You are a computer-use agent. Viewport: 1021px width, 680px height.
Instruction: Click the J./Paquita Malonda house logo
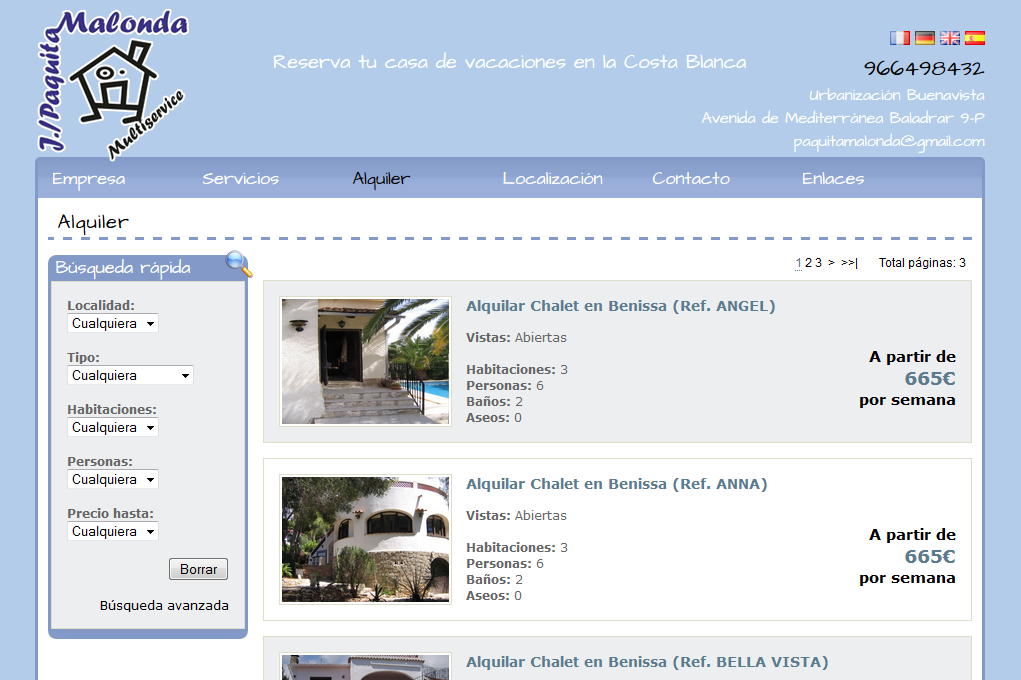pyautogui.click(x=113, y=83)
